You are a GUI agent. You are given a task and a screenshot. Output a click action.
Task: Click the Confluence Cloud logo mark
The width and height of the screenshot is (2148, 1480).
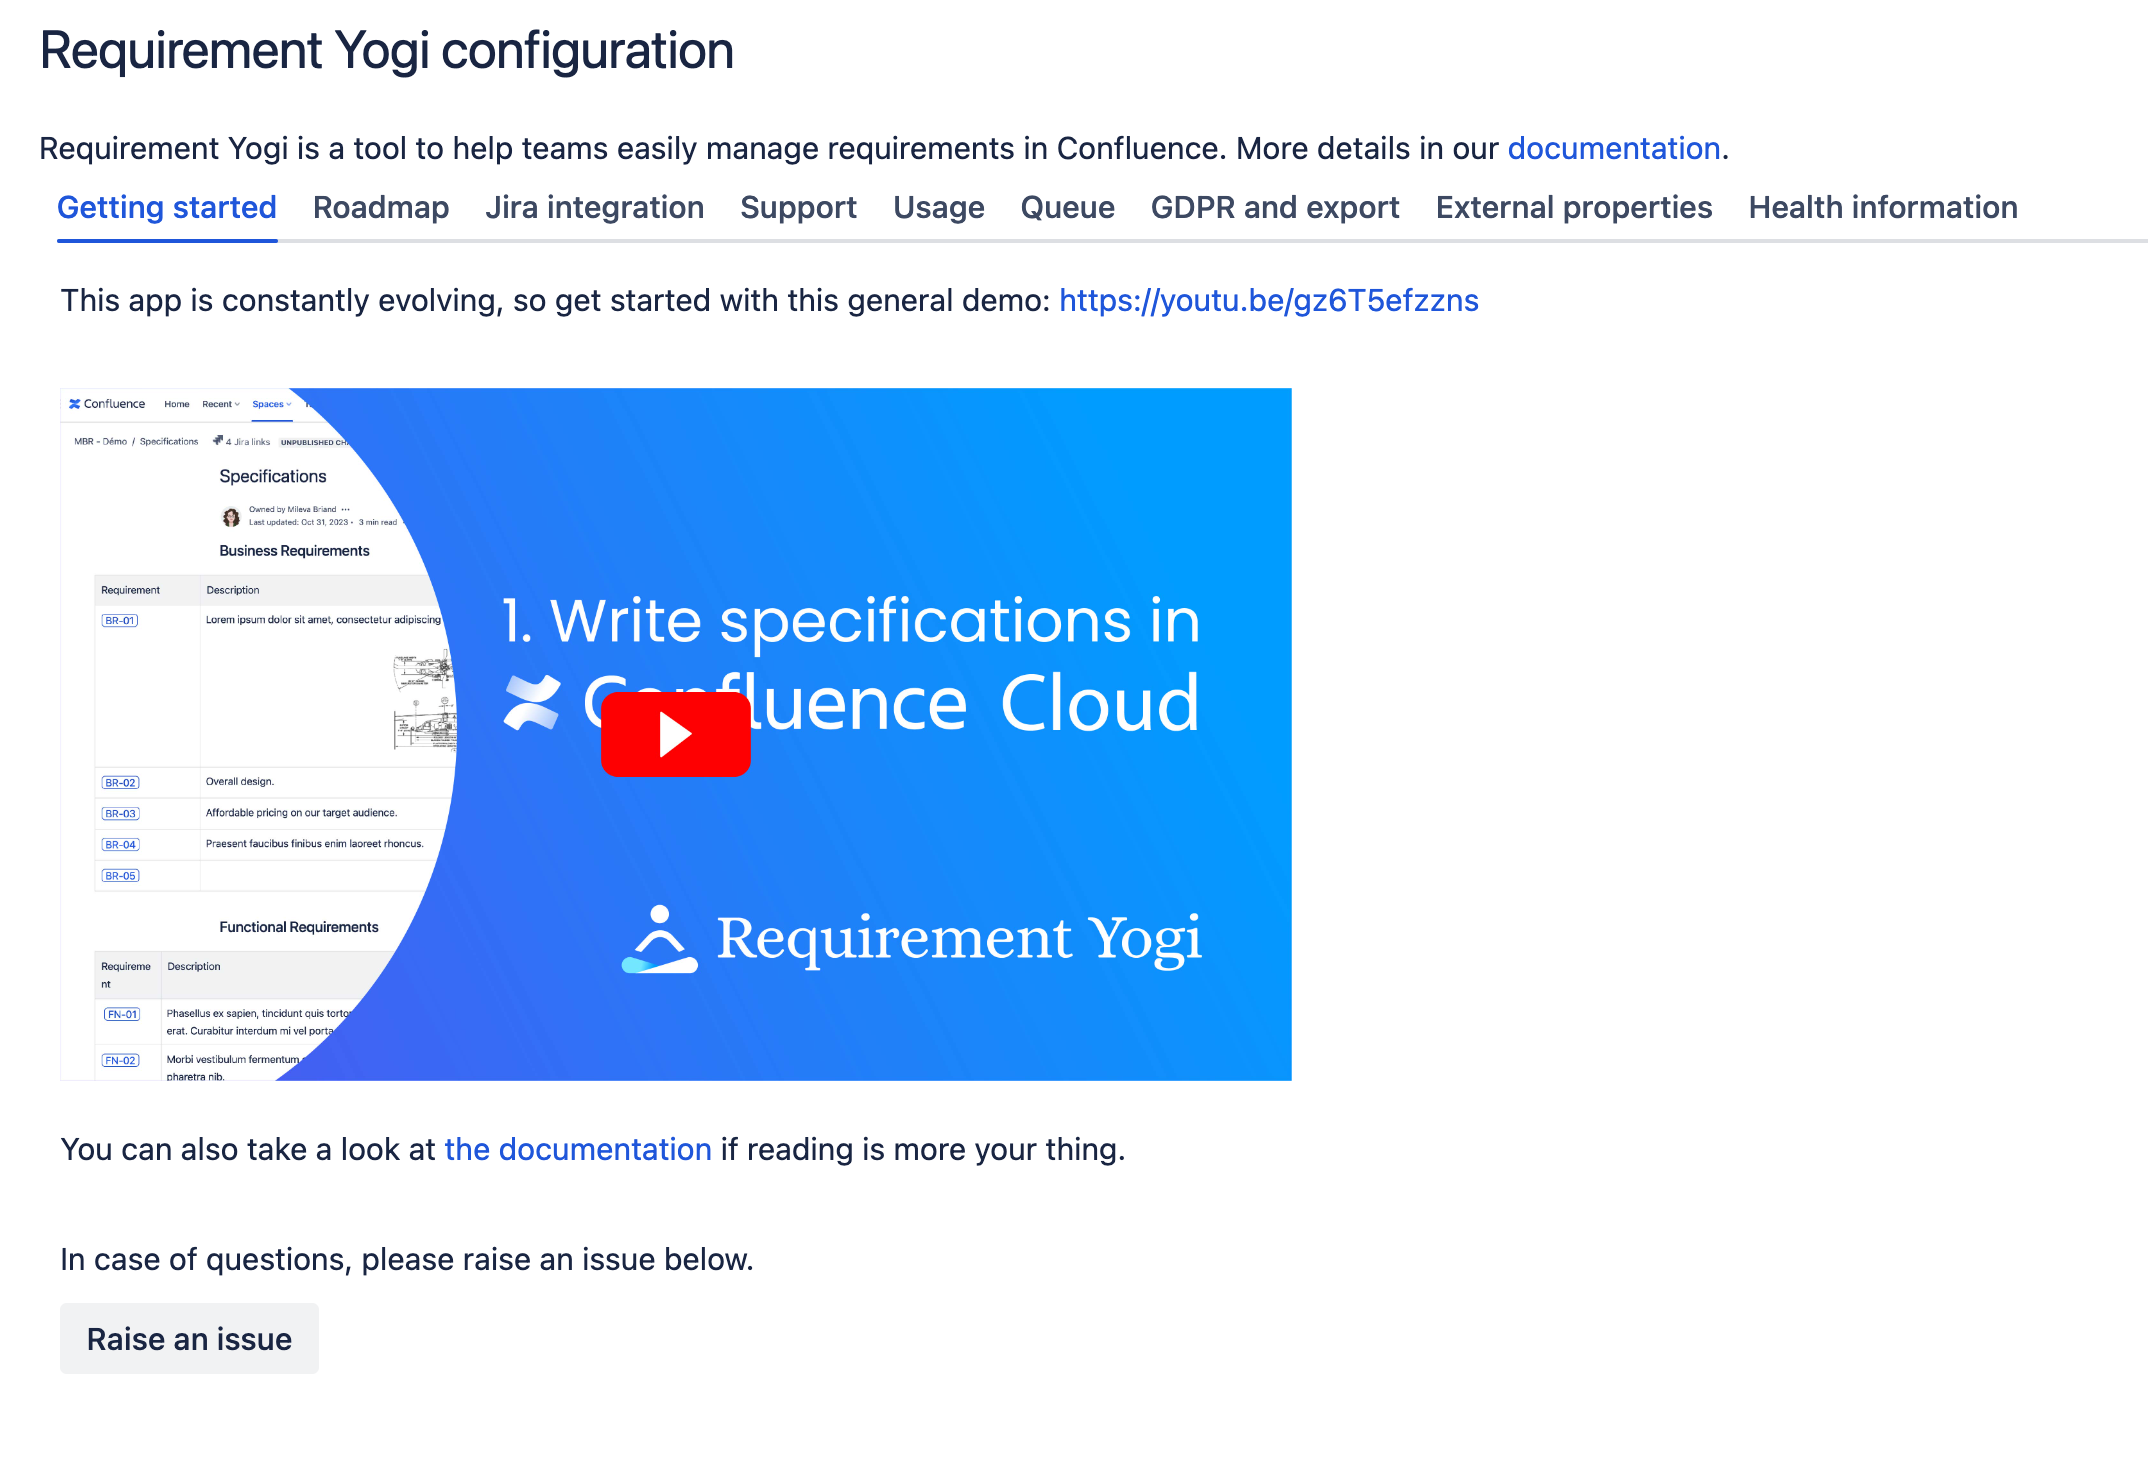(531, 703)
